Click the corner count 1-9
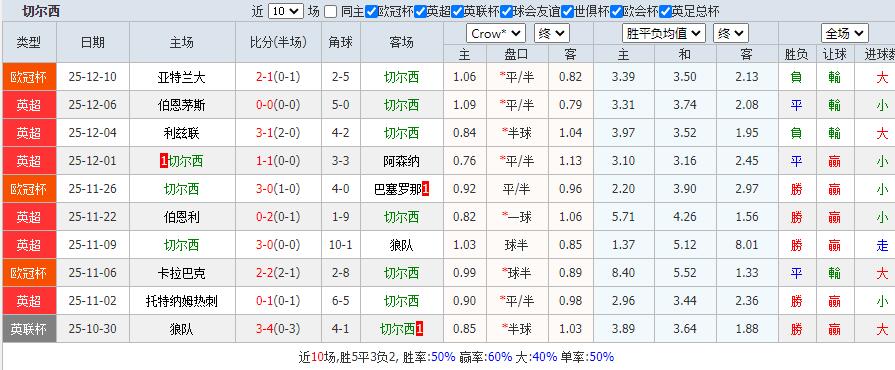The height and width of the screenshot is (370, 895). (340, 217)
